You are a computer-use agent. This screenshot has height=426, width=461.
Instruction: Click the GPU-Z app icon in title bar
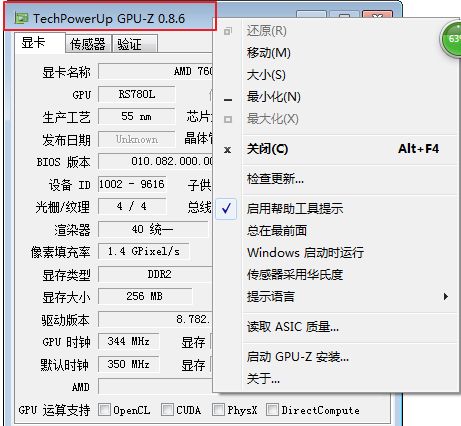click(21, 18)
